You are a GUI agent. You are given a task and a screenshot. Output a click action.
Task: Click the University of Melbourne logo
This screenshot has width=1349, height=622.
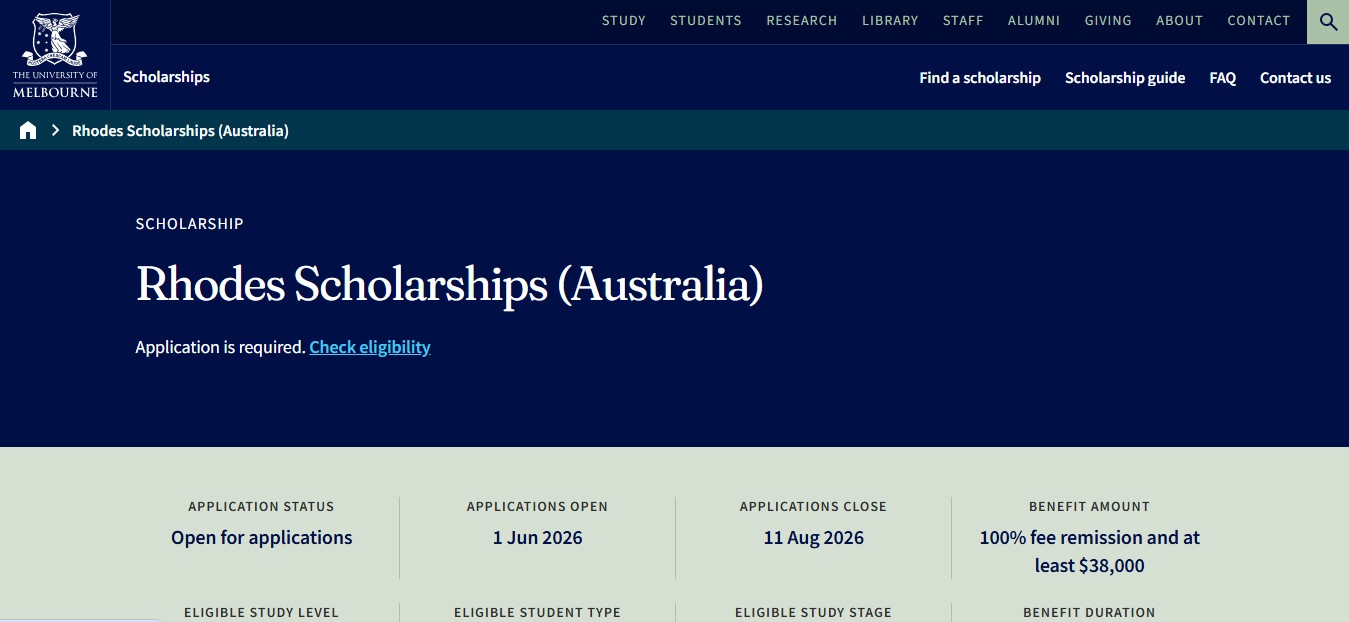point(55,55)
